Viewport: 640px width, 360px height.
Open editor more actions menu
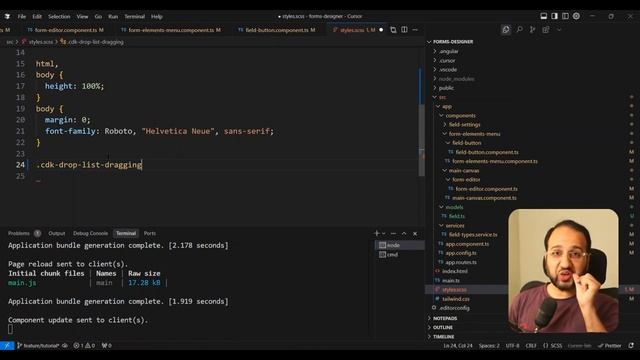click(415, 30)
